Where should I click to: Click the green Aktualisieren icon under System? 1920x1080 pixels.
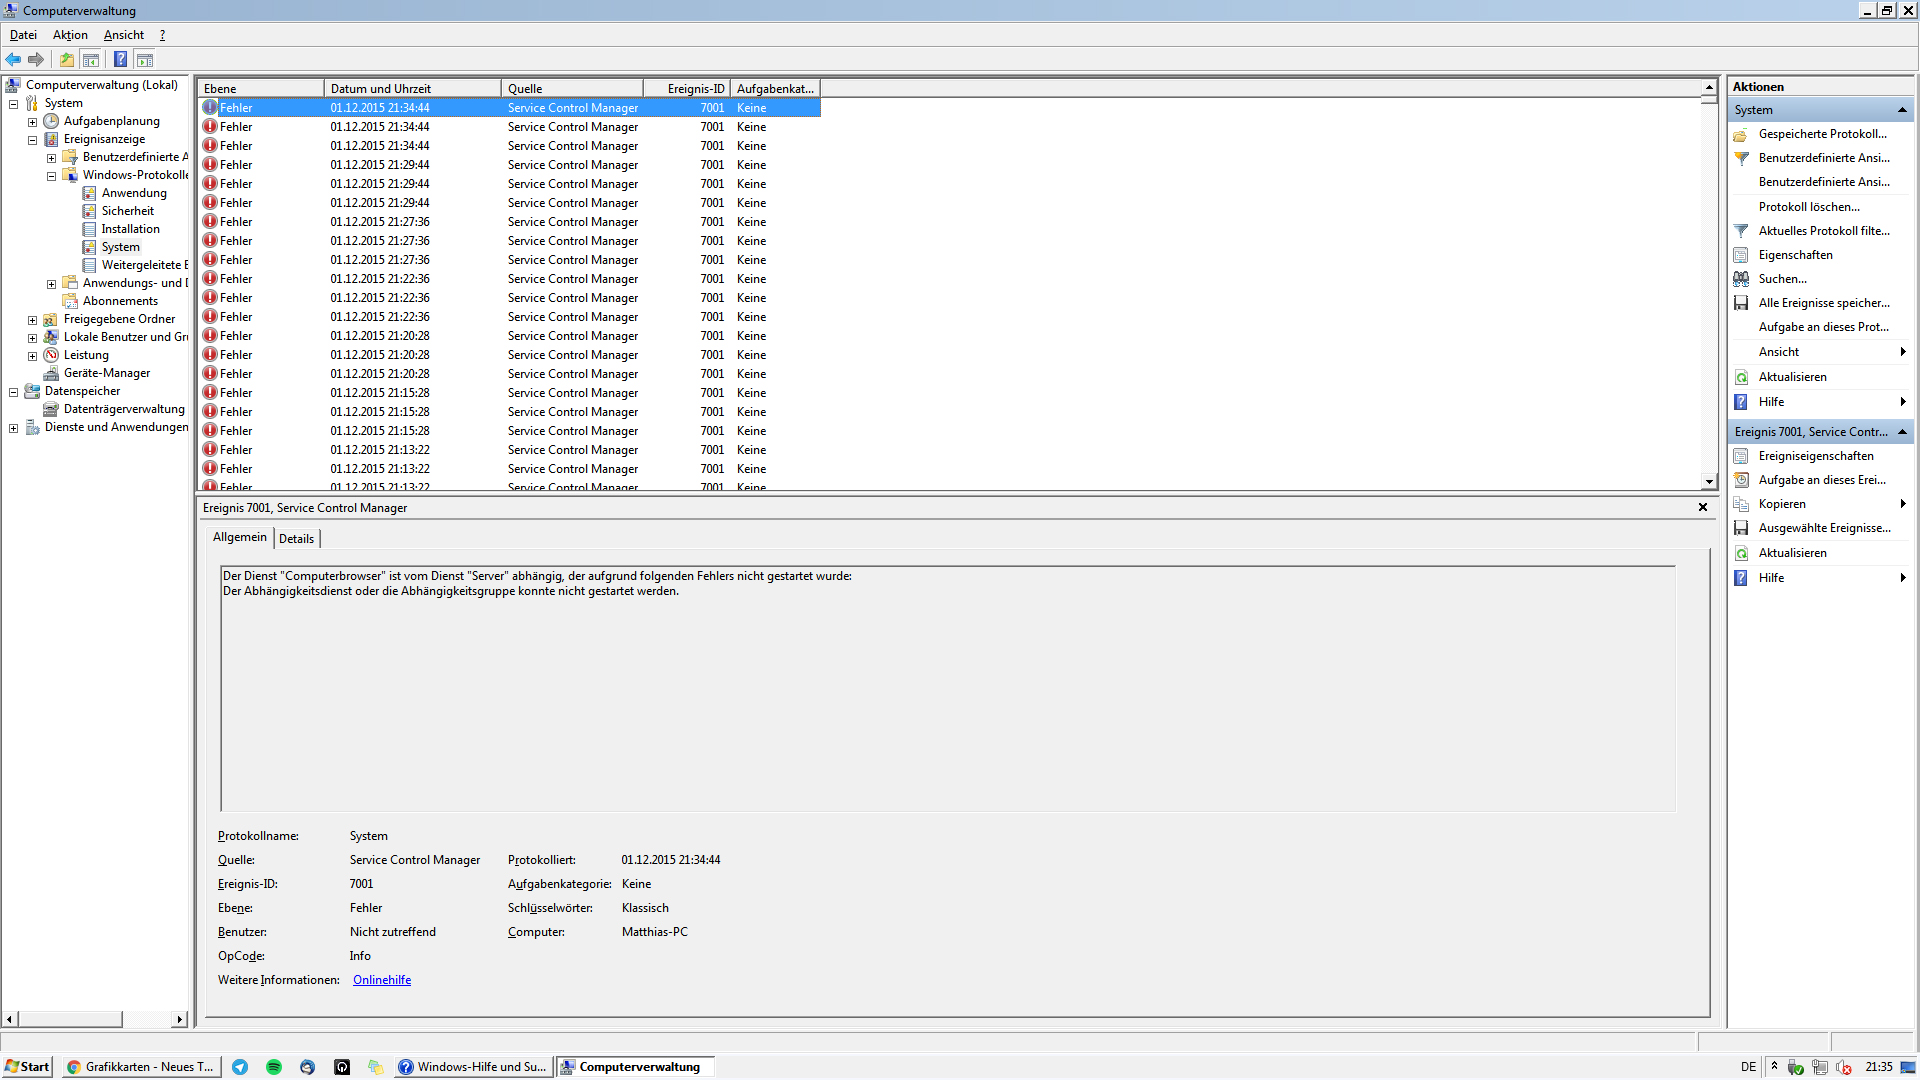tap(1741, 377)
